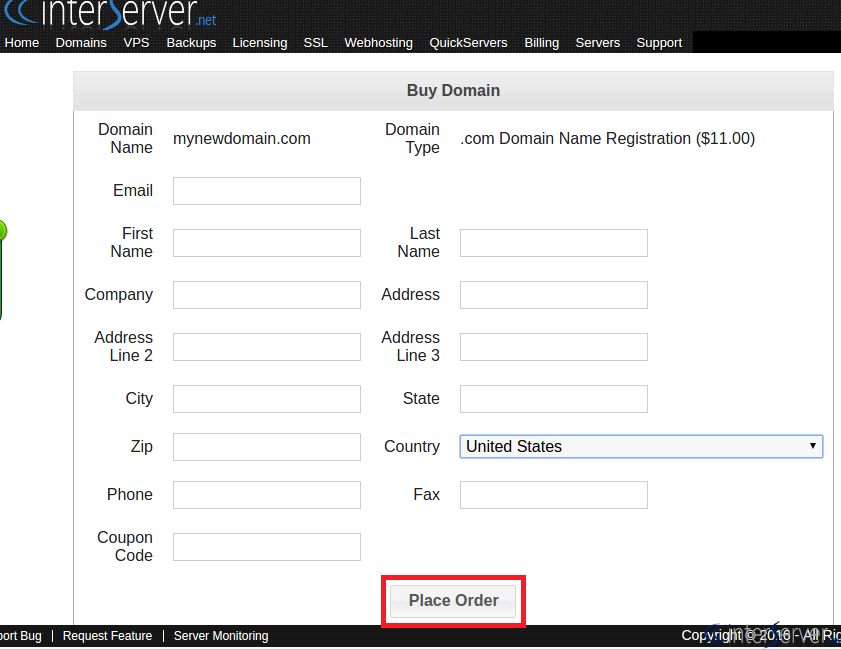Click the First Name field
Screen dimensions: 841x650
click(x=267, y=243)
